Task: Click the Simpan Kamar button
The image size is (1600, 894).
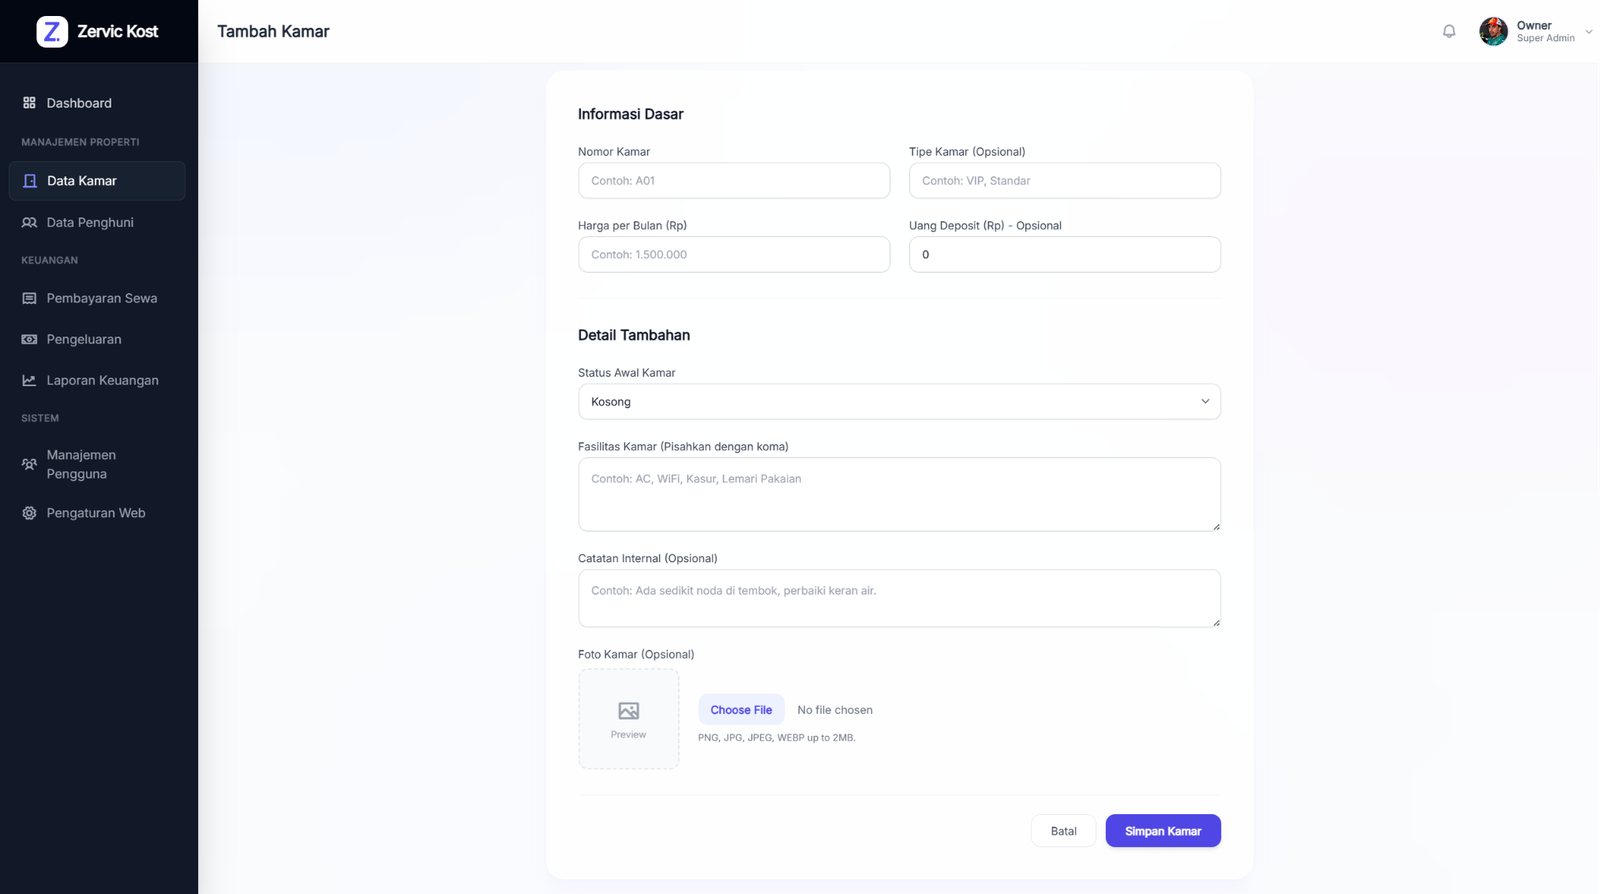Action: click(x=1163, y=831)
